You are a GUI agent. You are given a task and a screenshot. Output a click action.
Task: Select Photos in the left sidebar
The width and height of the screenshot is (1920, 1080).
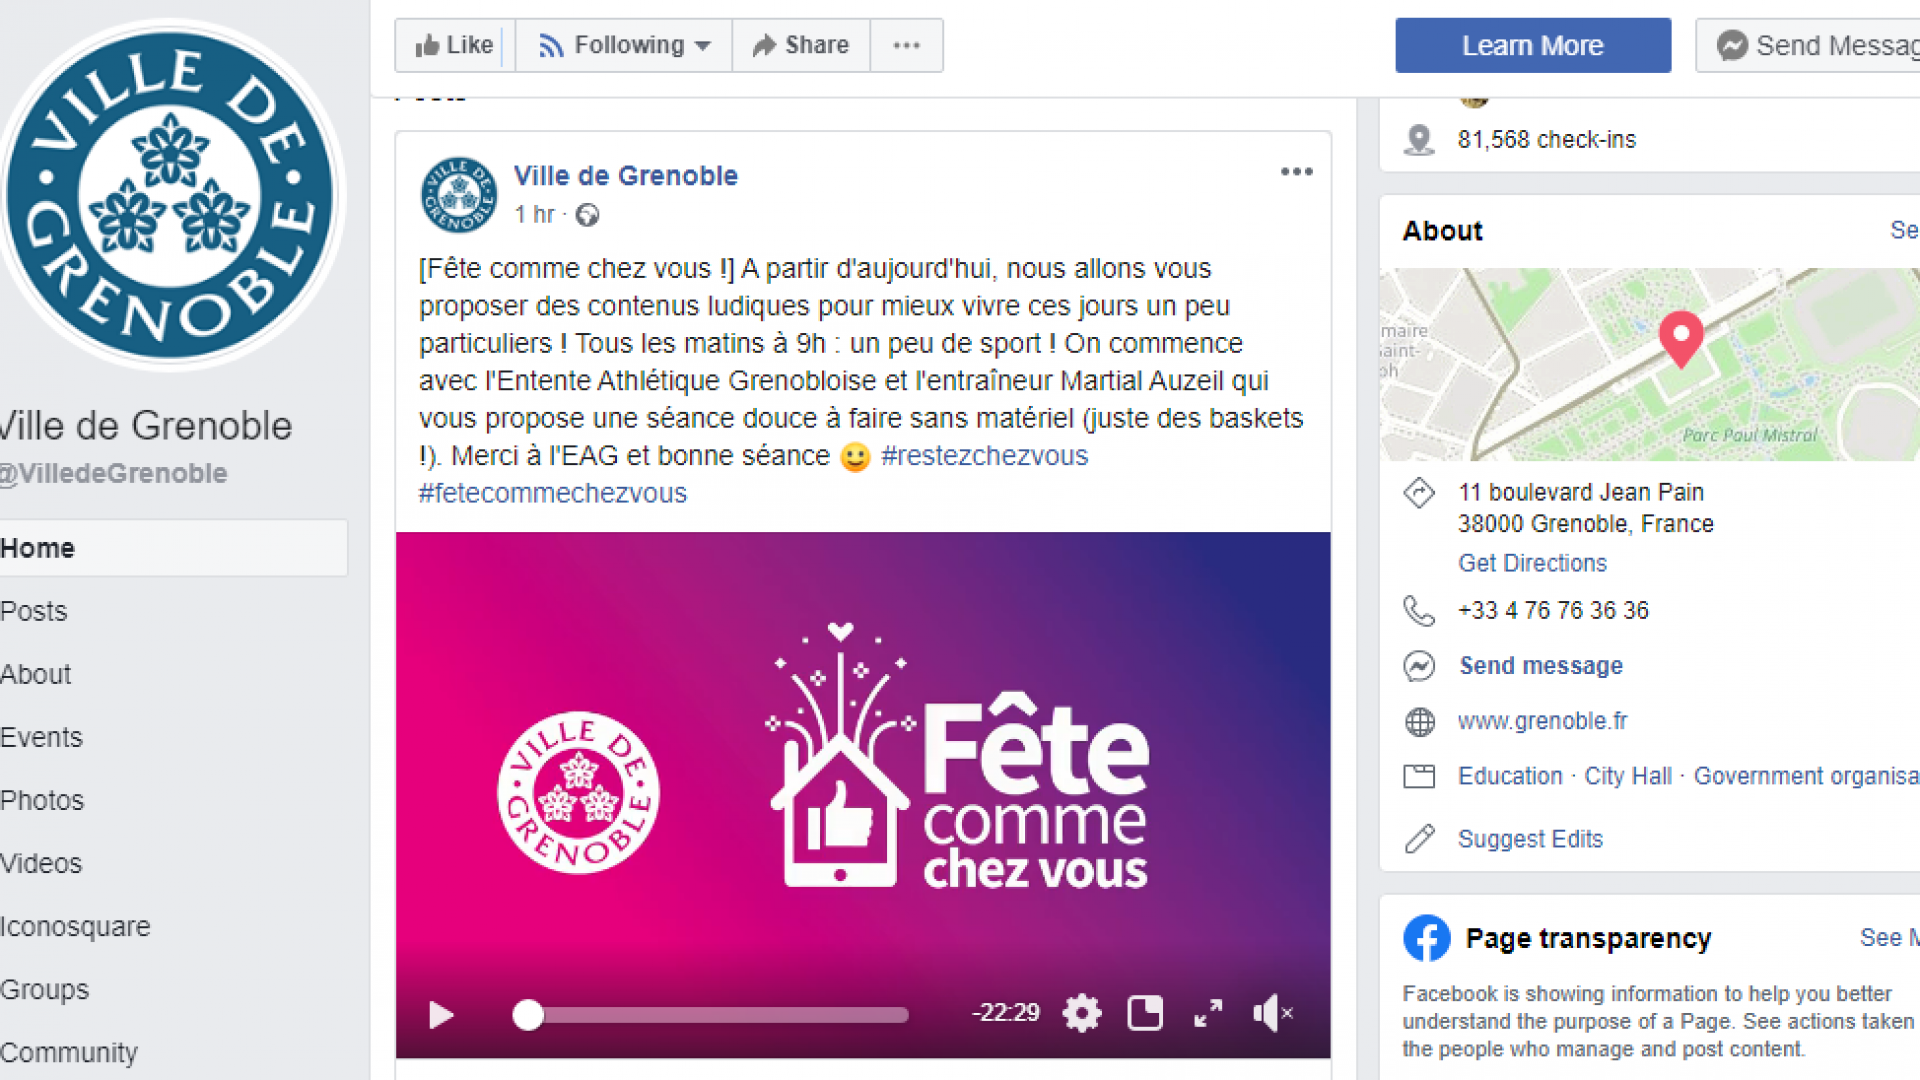click(x=42, y=800)
